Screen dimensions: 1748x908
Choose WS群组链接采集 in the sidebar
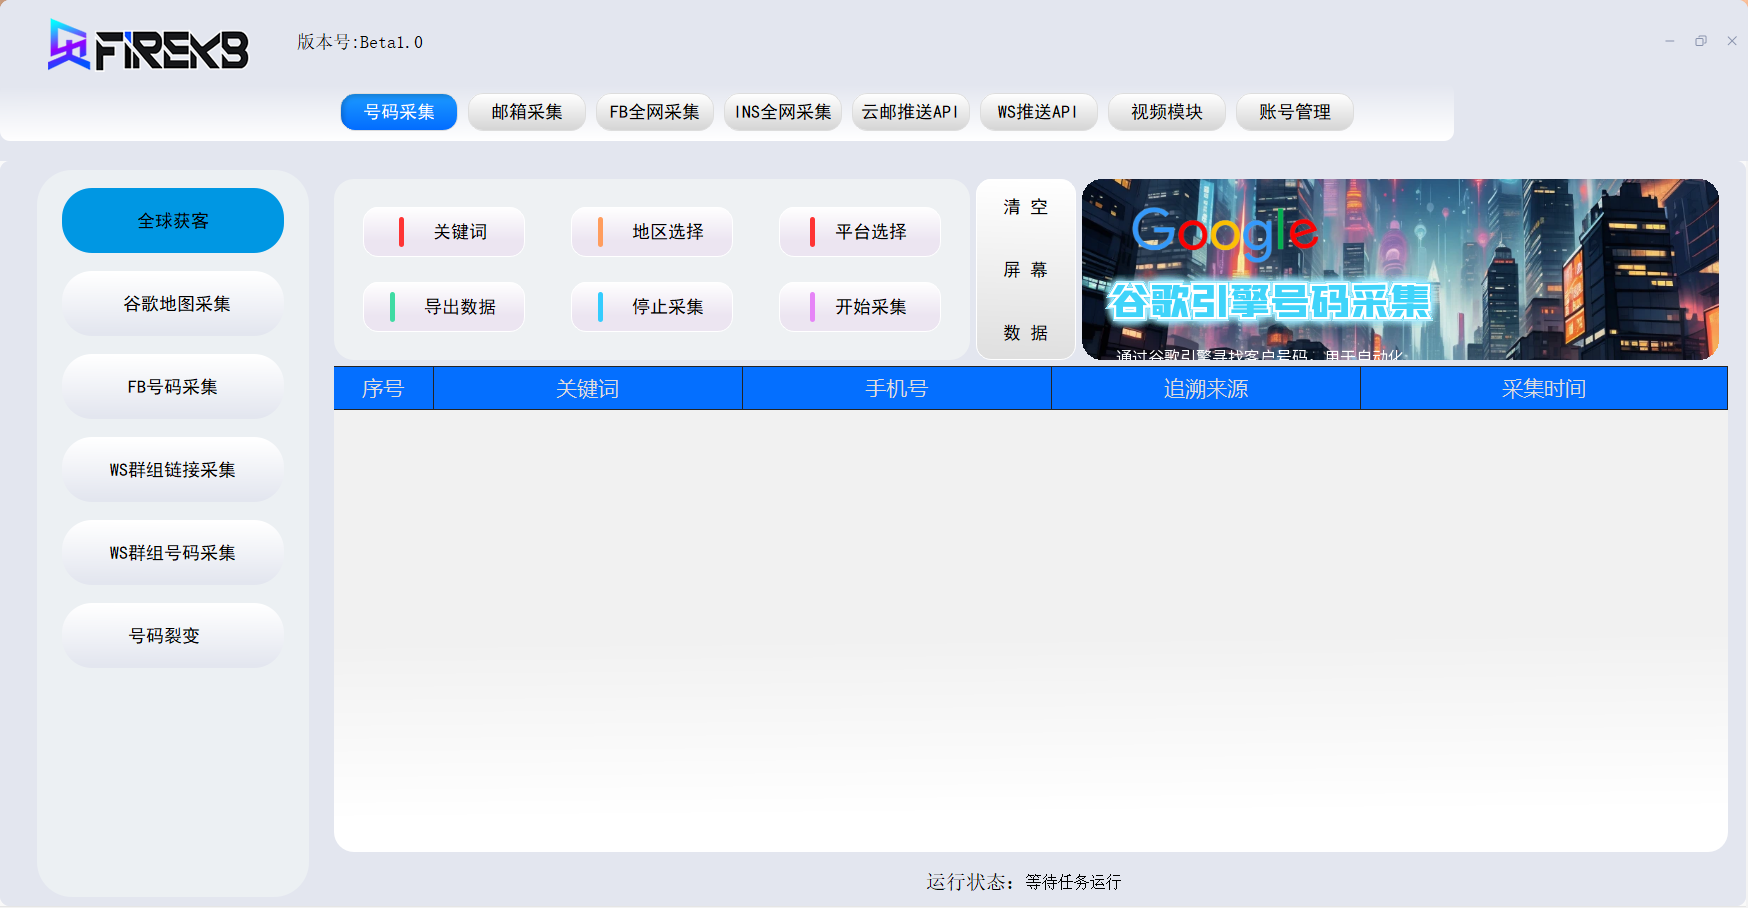(x=173, y=470)
